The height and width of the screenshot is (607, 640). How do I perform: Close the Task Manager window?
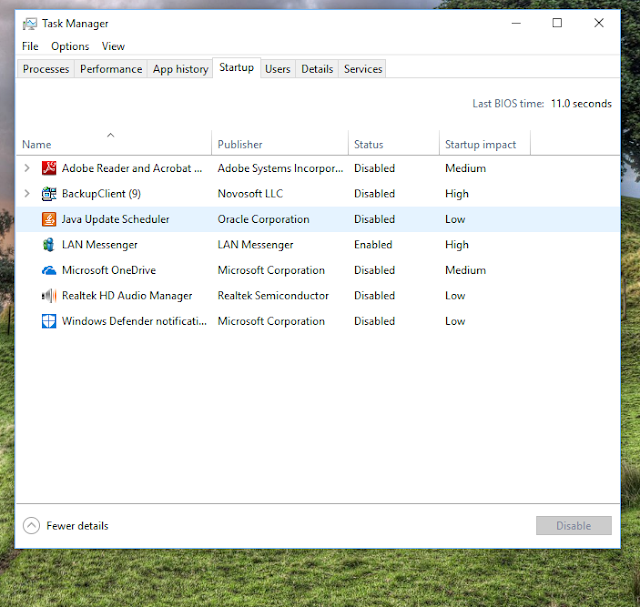[x=599, y=23]
